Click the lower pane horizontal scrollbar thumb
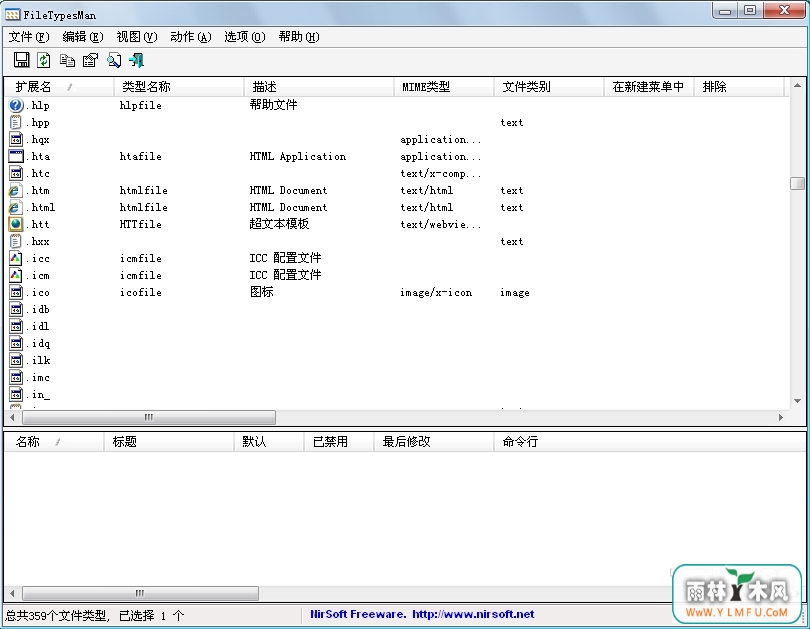 coord(140,593)
